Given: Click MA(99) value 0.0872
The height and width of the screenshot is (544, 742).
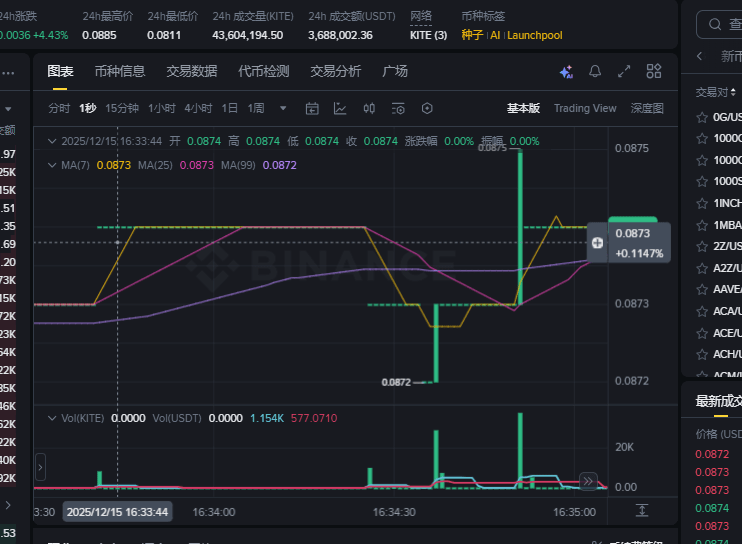Looking at the screenshot, I should point(280,165).
